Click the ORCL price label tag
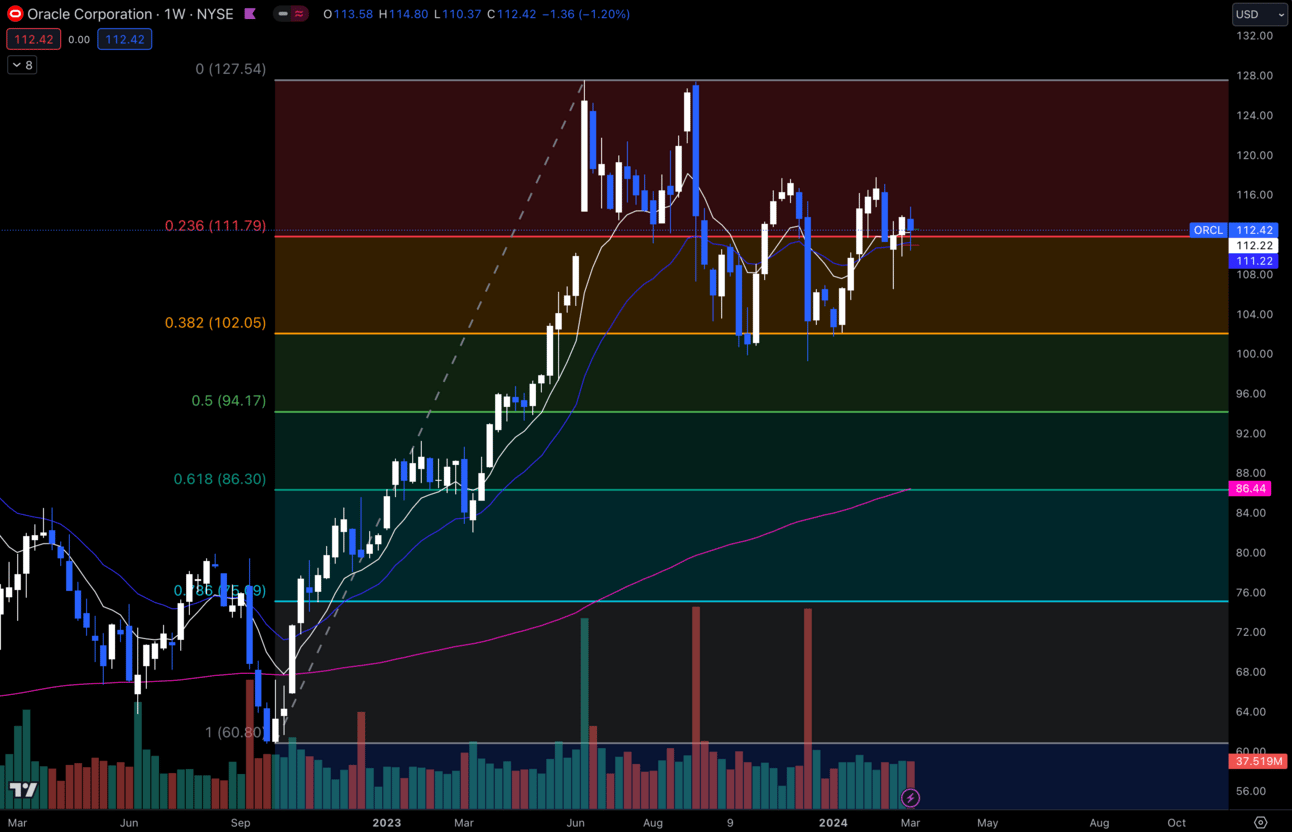The height and width of the screenshot is (832, 1292). (x=1208, y=230)
